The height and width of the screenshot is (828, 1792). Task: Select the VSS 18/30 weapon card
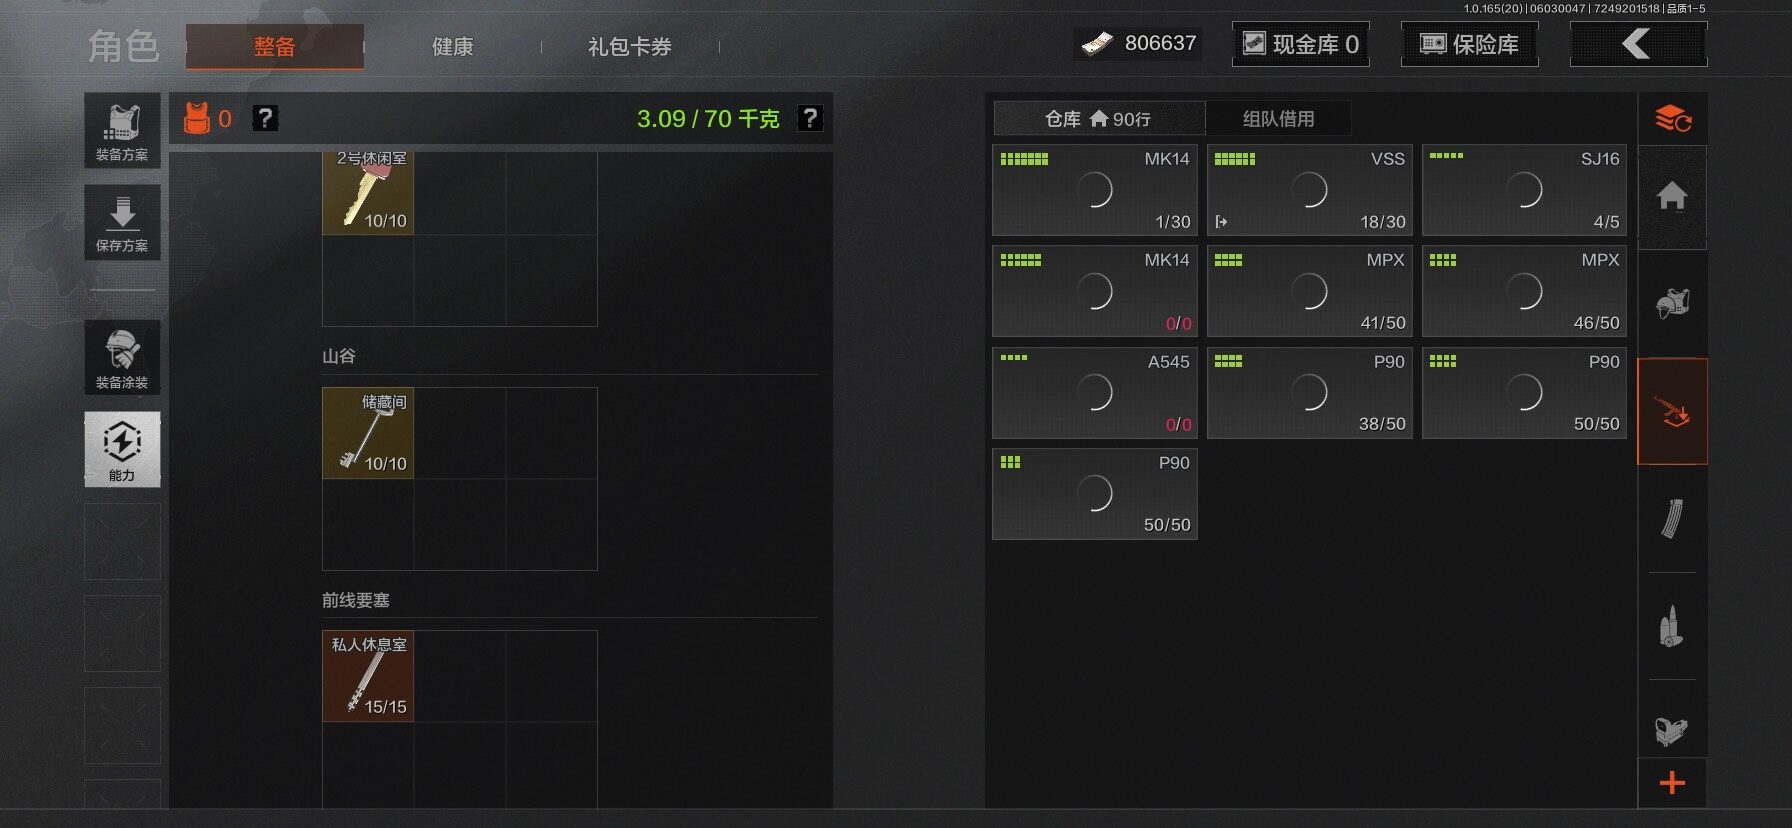1310,190
